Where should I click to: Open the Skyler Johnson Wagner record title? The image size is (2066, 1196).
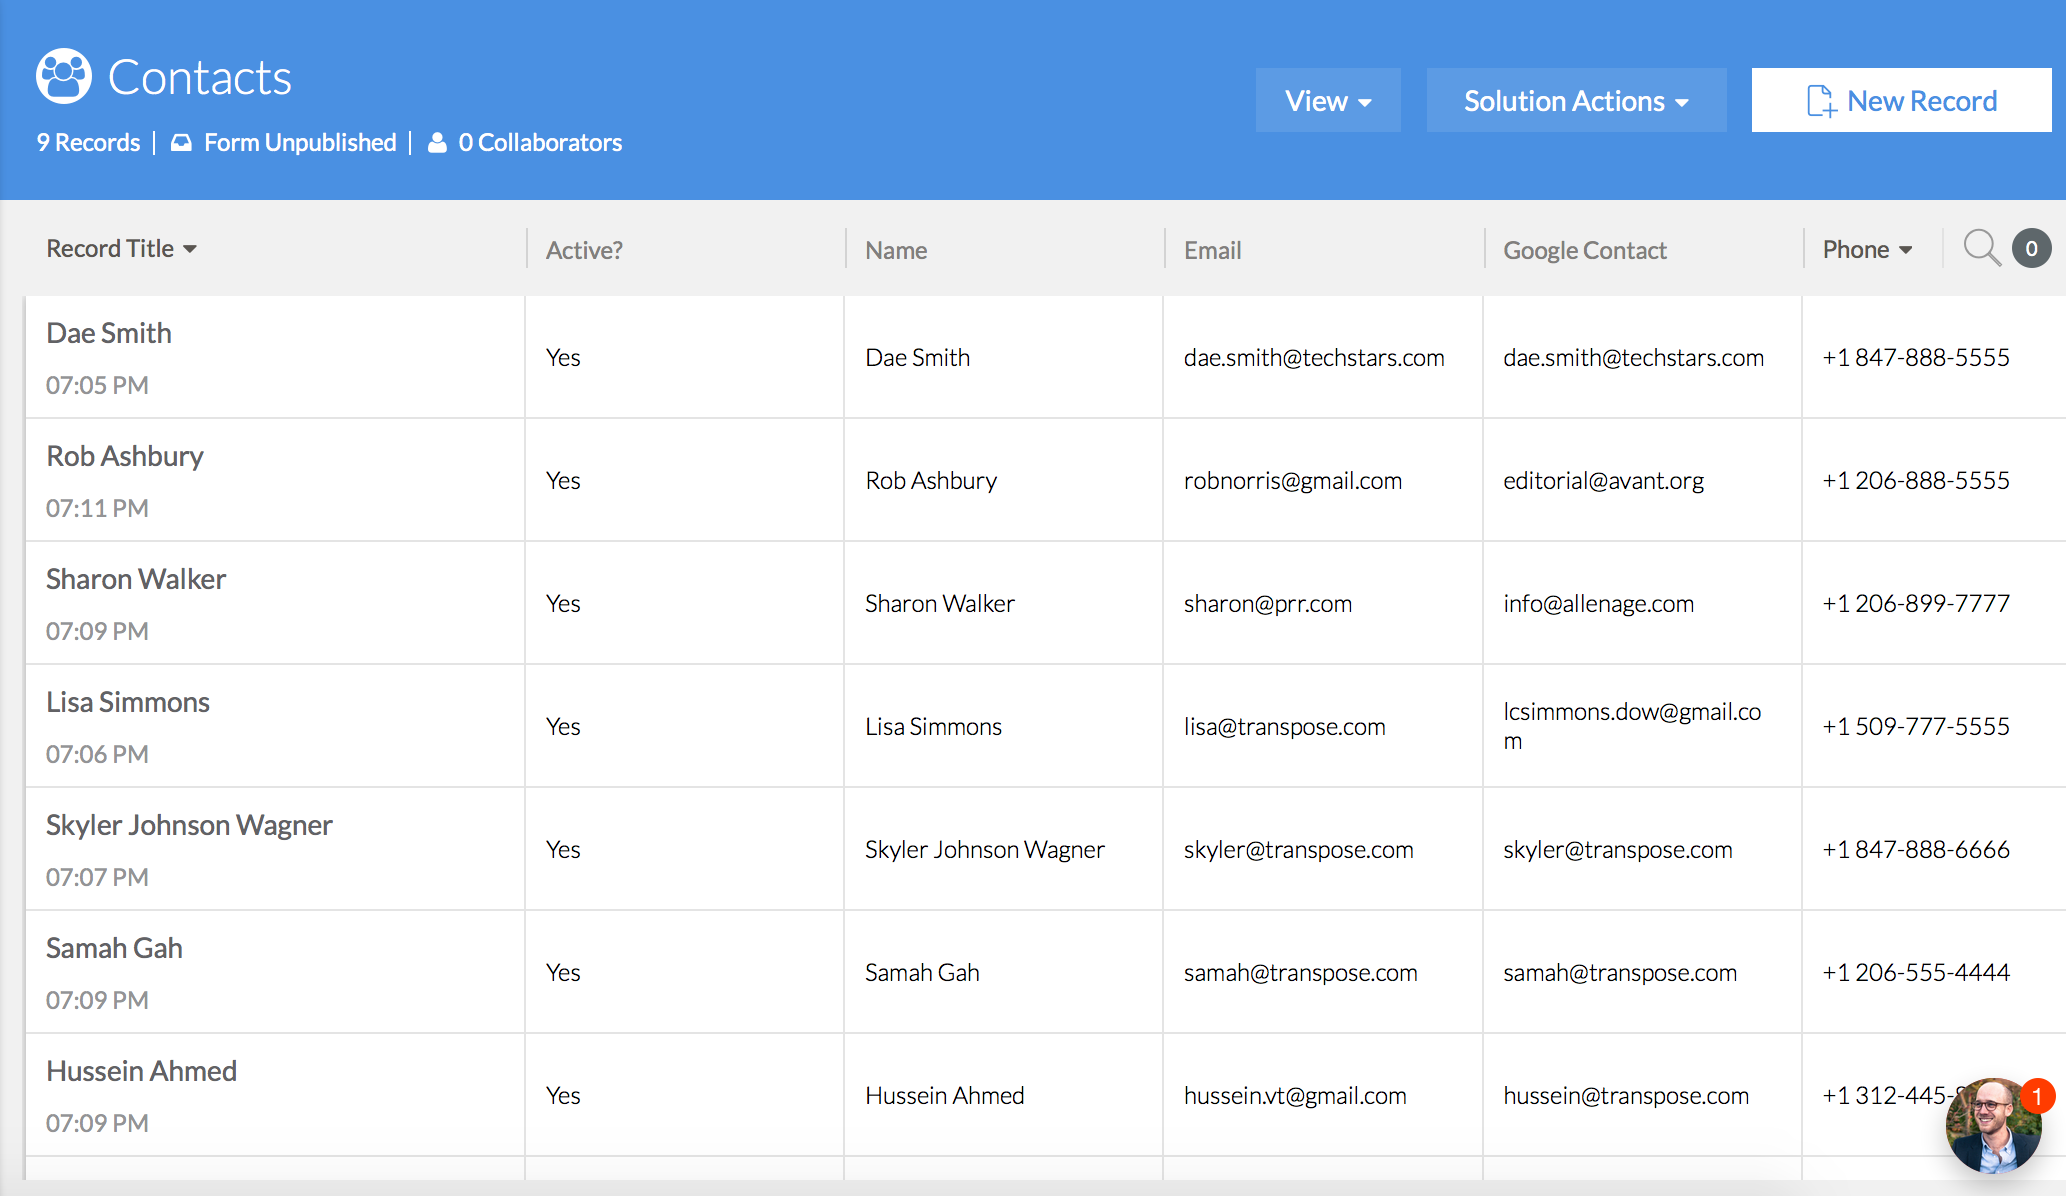189,825
